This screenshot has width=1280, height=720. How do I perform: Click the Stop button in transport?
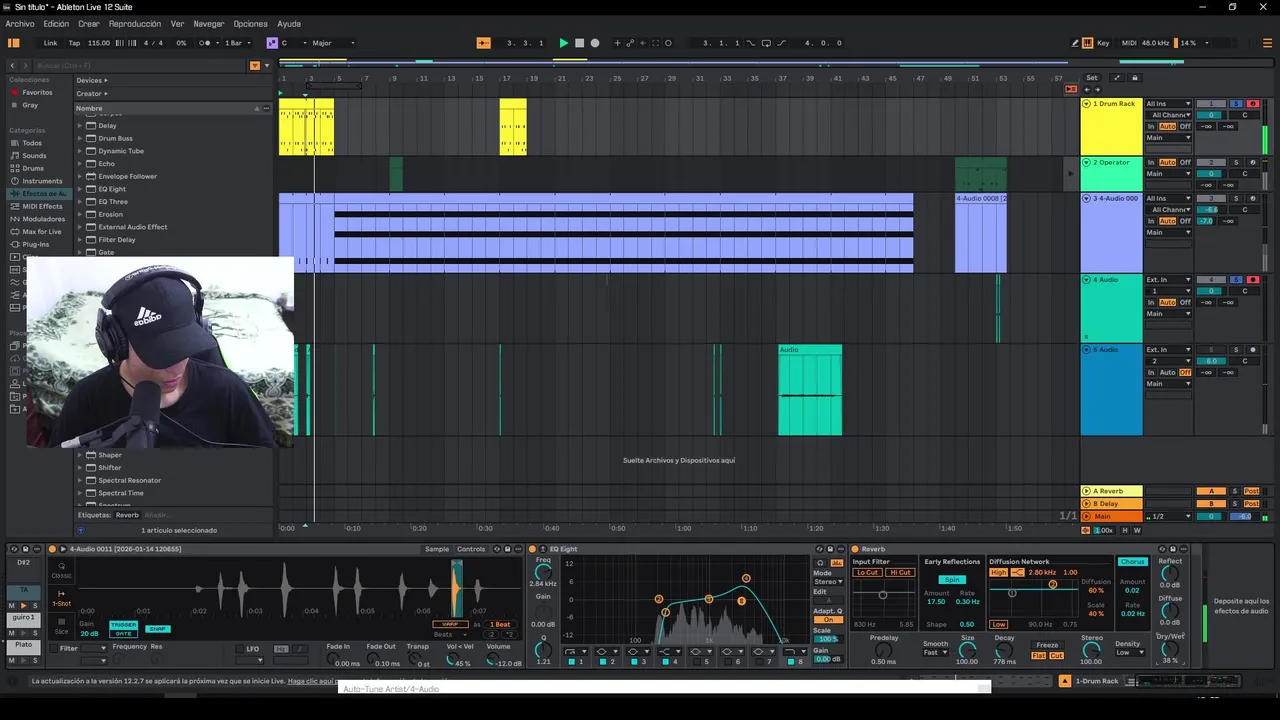coord(579,43)
